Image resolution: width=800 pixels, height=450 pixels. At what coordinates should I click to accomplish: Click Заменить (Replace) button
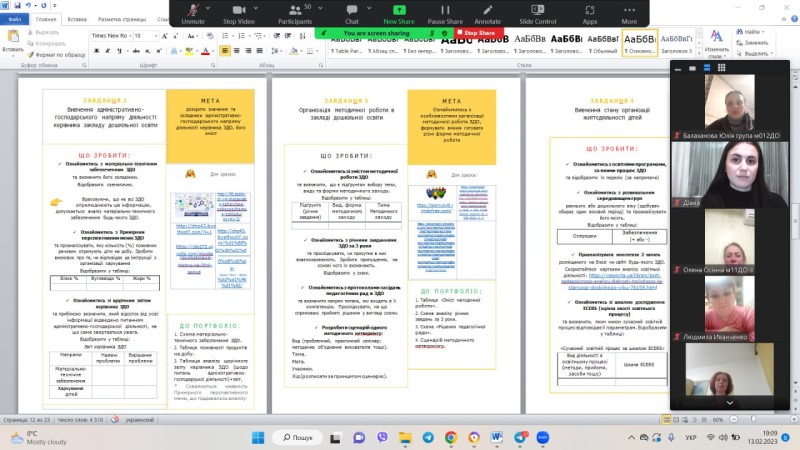tap(752, 43)
